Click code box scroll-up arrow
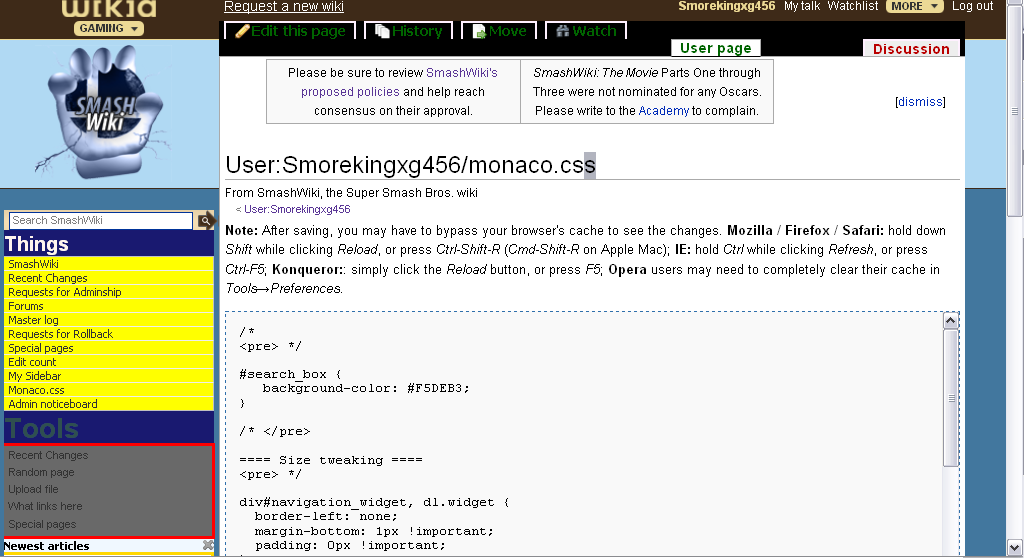The height and width of the screenshot is (558, 1024). coord(951,321)
